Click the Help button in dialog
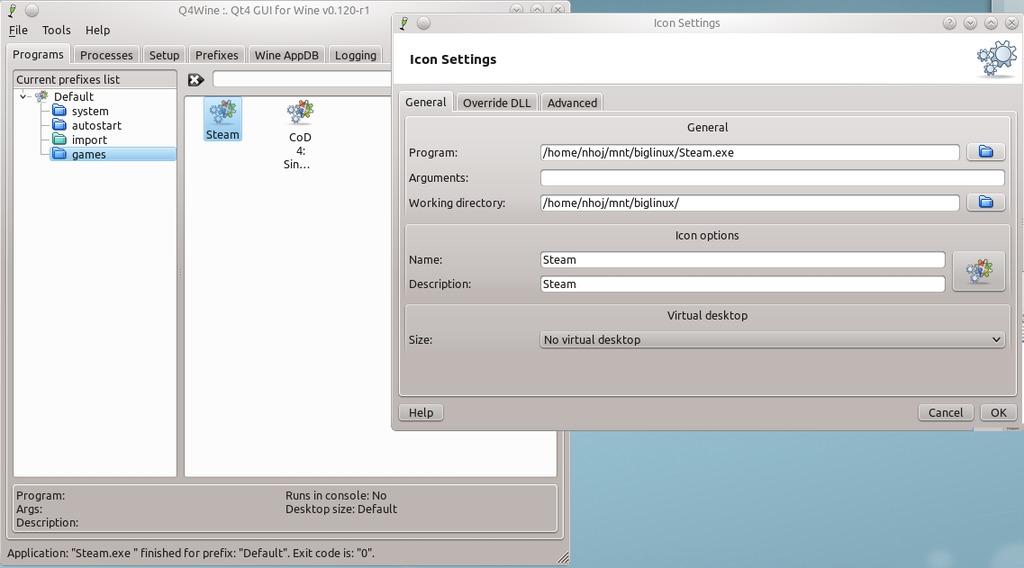The image size is (1024, 568). coord(421,412)
